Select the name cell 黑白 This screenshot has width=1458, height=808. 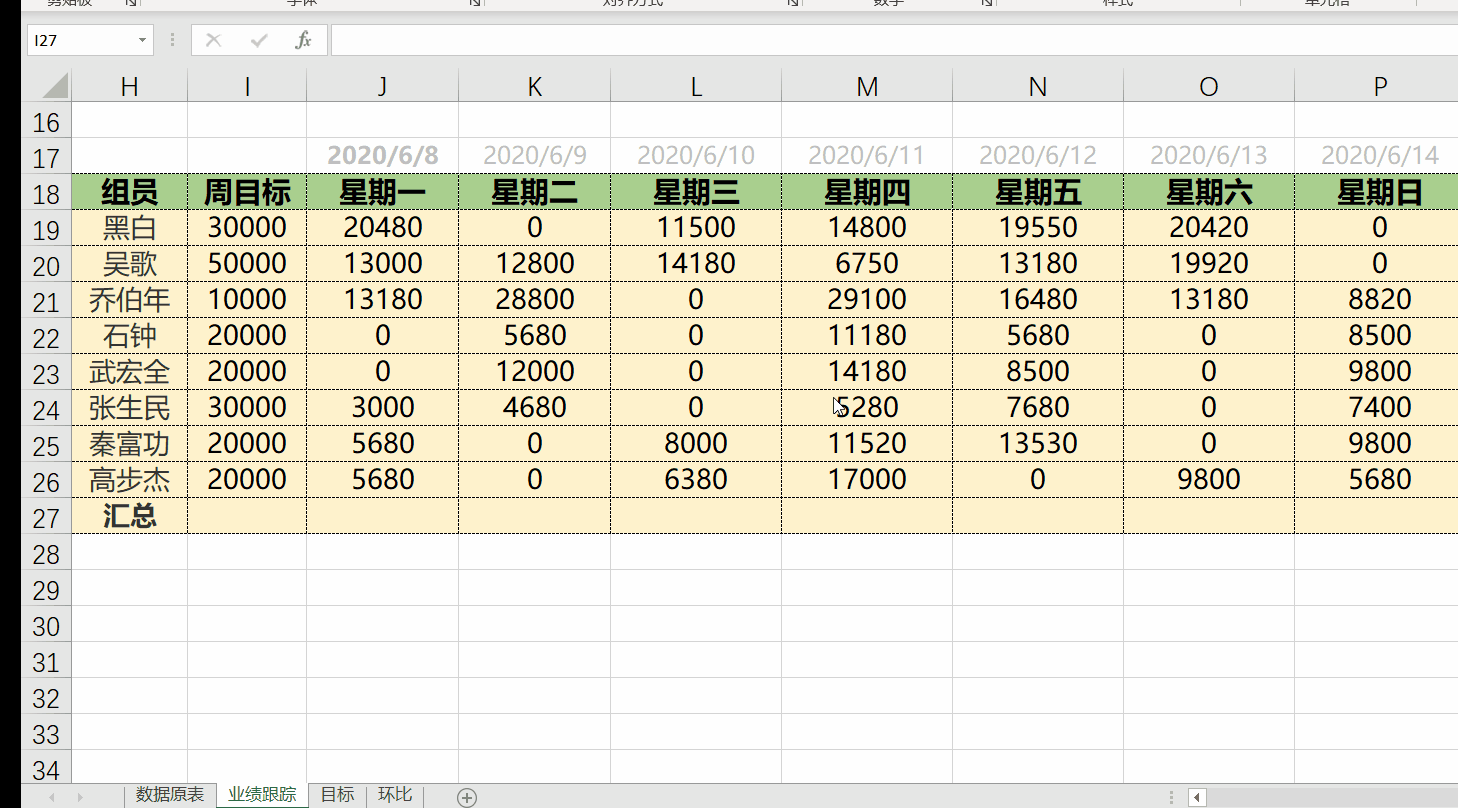(x=129, y=228)
